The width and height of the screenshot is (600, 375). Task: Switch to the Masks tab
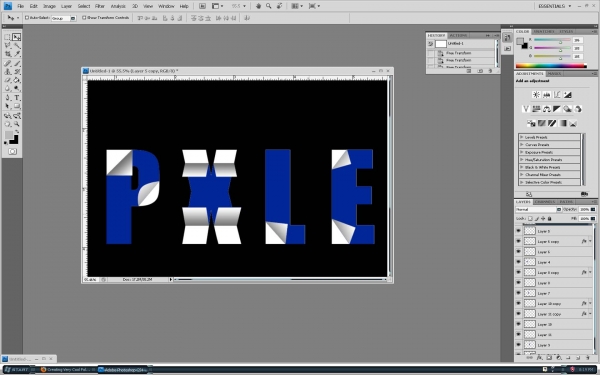click(x=554, y=73)
